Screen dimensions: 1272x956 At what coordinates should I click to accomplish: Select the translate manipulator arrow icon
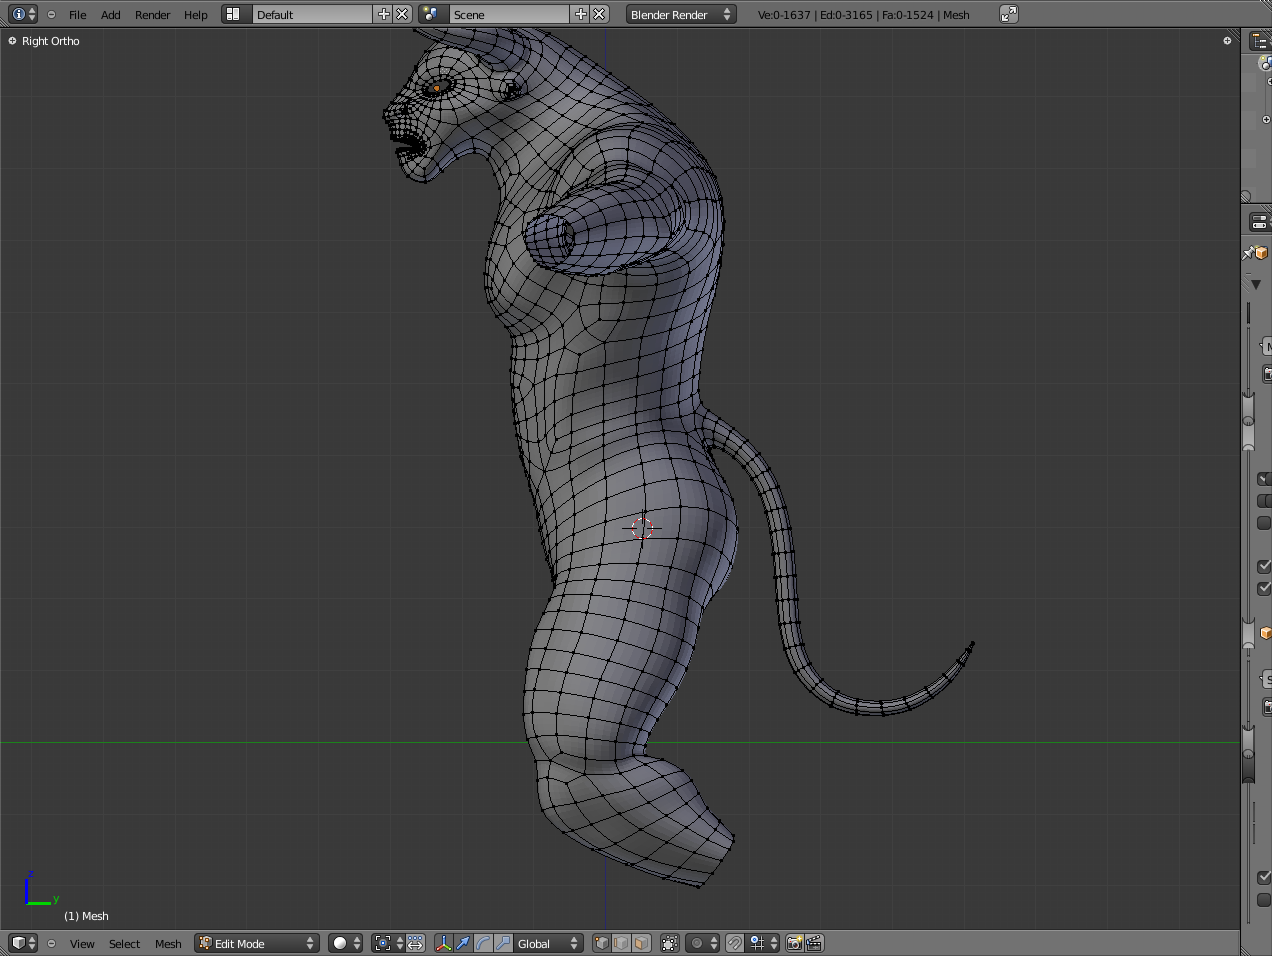click(x=463, y=943)
